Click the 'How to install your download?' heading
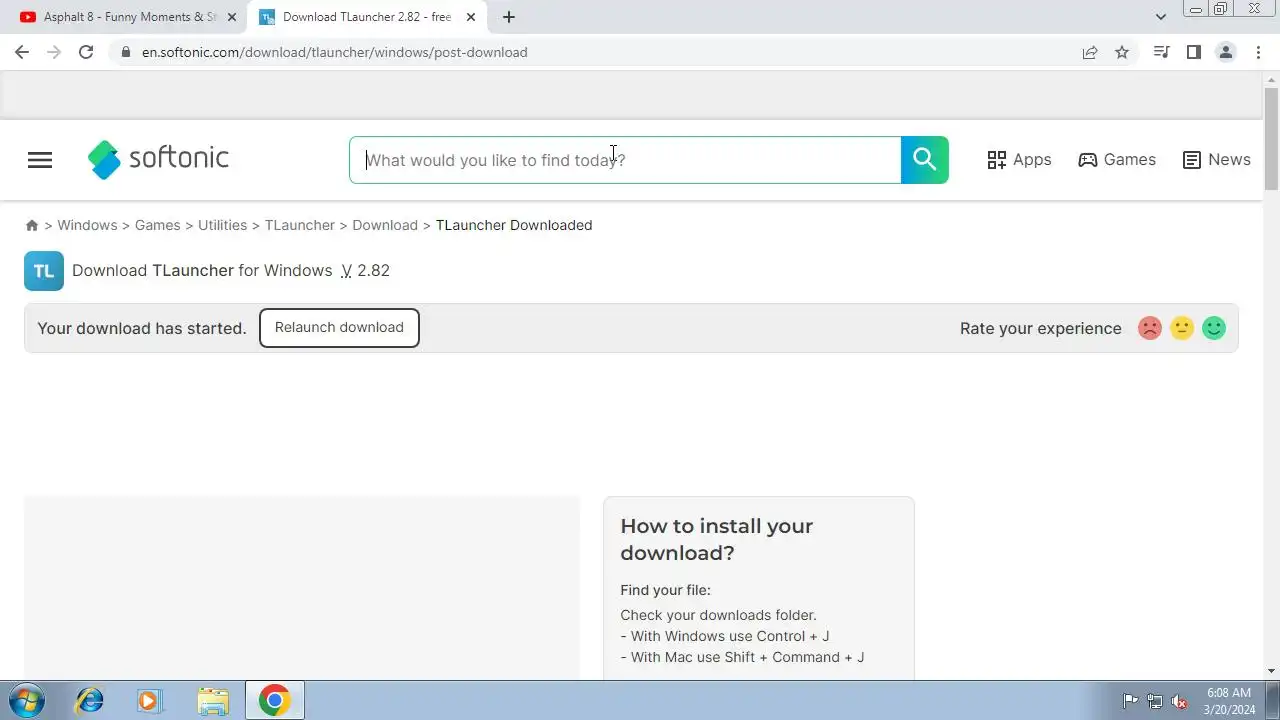This screenshot has height=720, width=1280. [x=716, y=539]
